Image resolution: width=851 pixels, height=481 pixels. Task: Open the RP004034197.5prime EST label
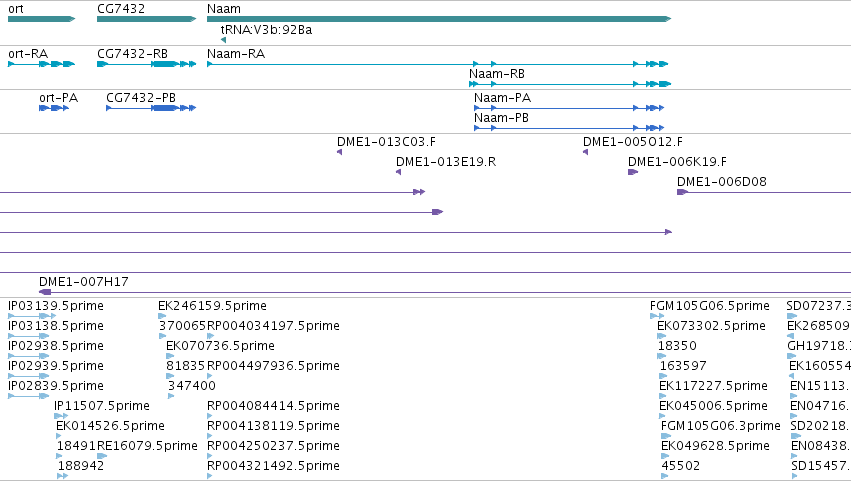[274, 326]
